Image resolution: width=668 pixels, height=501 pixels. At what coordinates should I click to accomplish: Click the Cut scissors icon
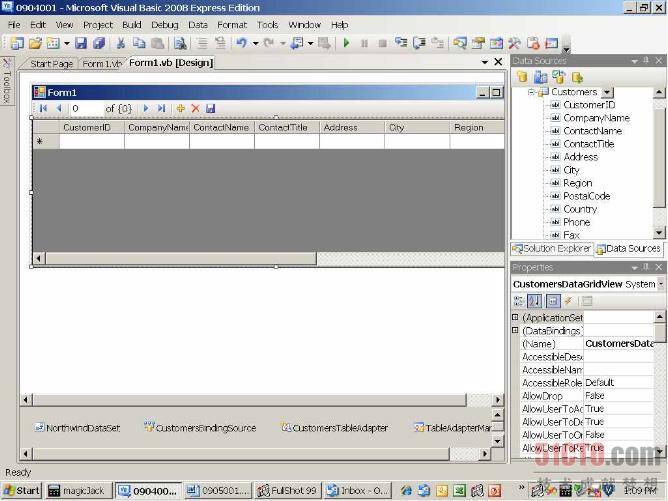click(x=121, y=43)
